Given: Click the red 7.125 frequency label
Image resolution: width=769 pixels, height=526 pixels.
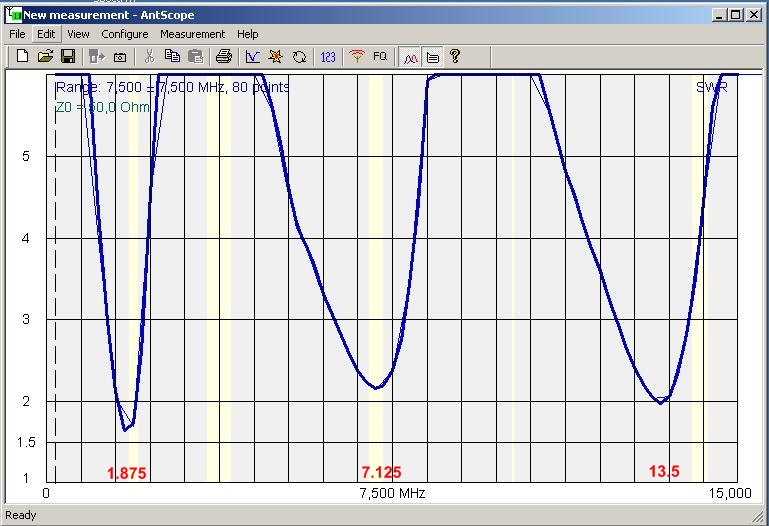Looking at the screenshot, I should [x=381, y=472].
